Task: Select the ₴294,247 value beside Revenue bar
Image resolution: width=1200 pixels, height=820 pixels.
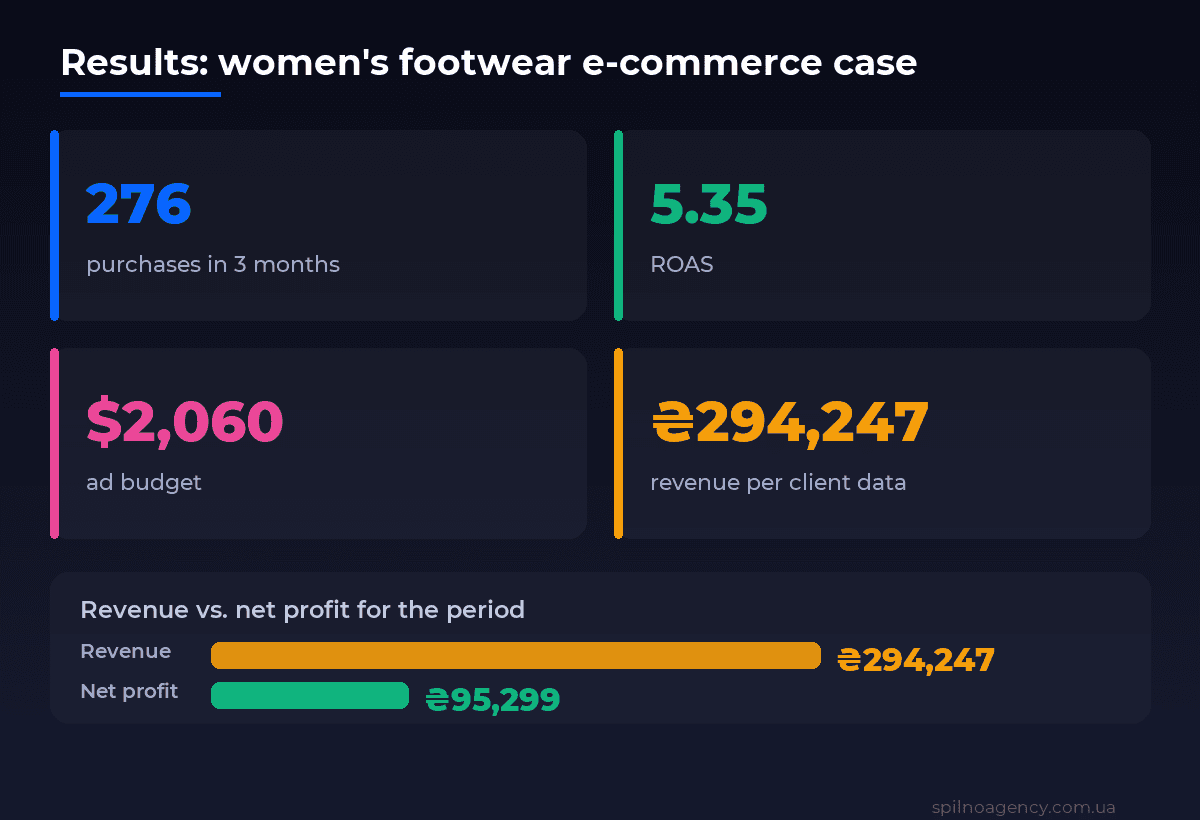Action: tap(916, 660)
